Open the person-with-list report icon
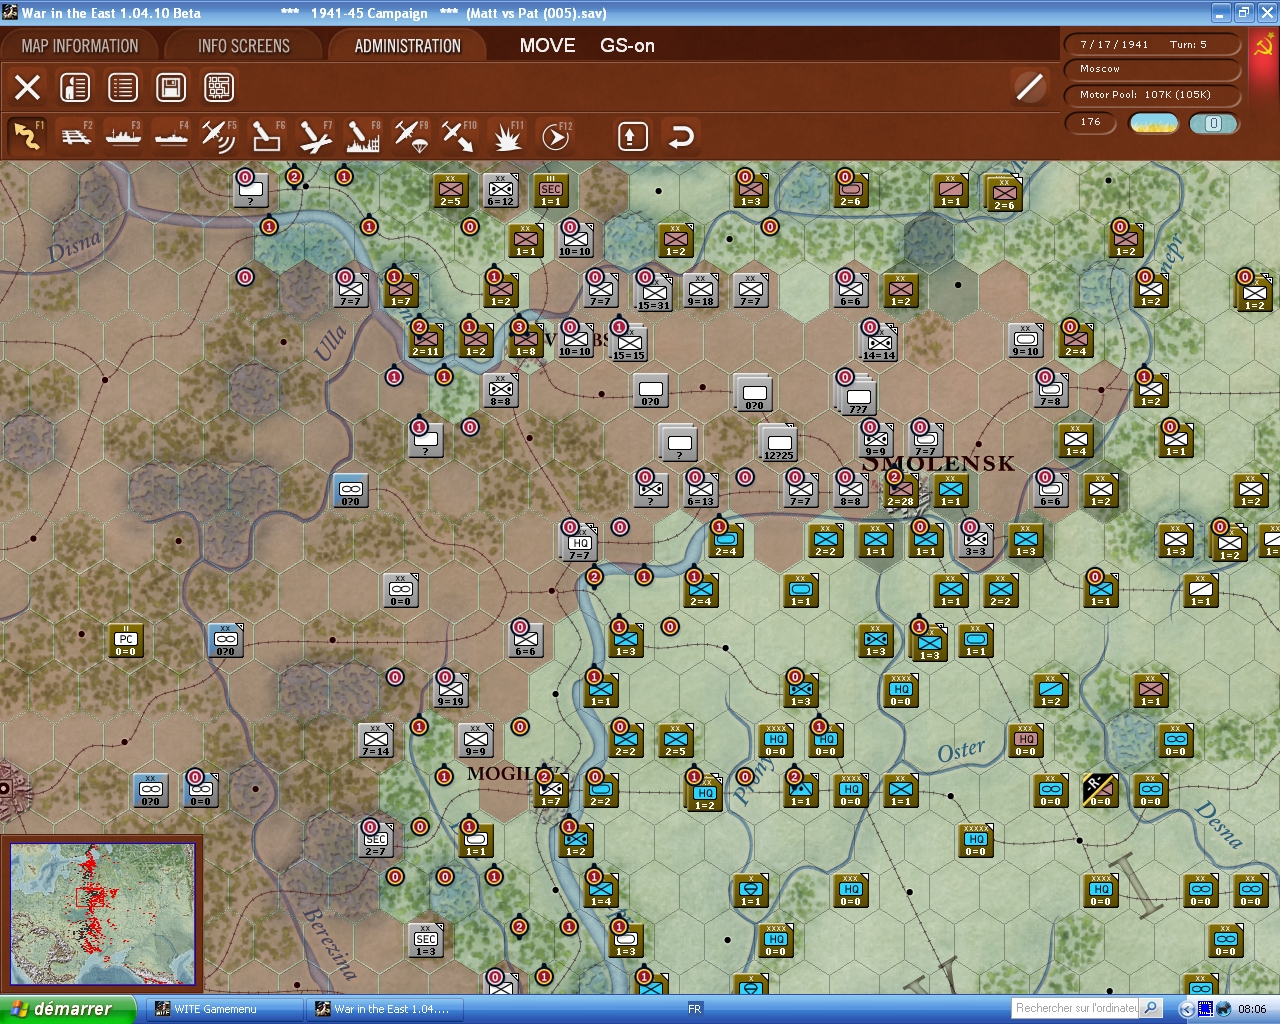1280x1024 pixels. 75,87
